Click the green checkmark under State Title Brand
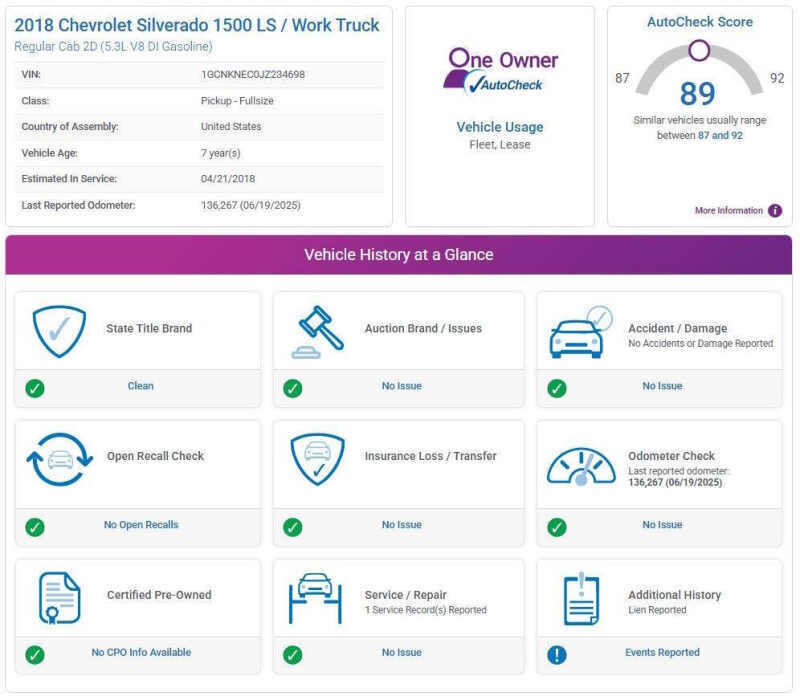 (x=35, y=388)
